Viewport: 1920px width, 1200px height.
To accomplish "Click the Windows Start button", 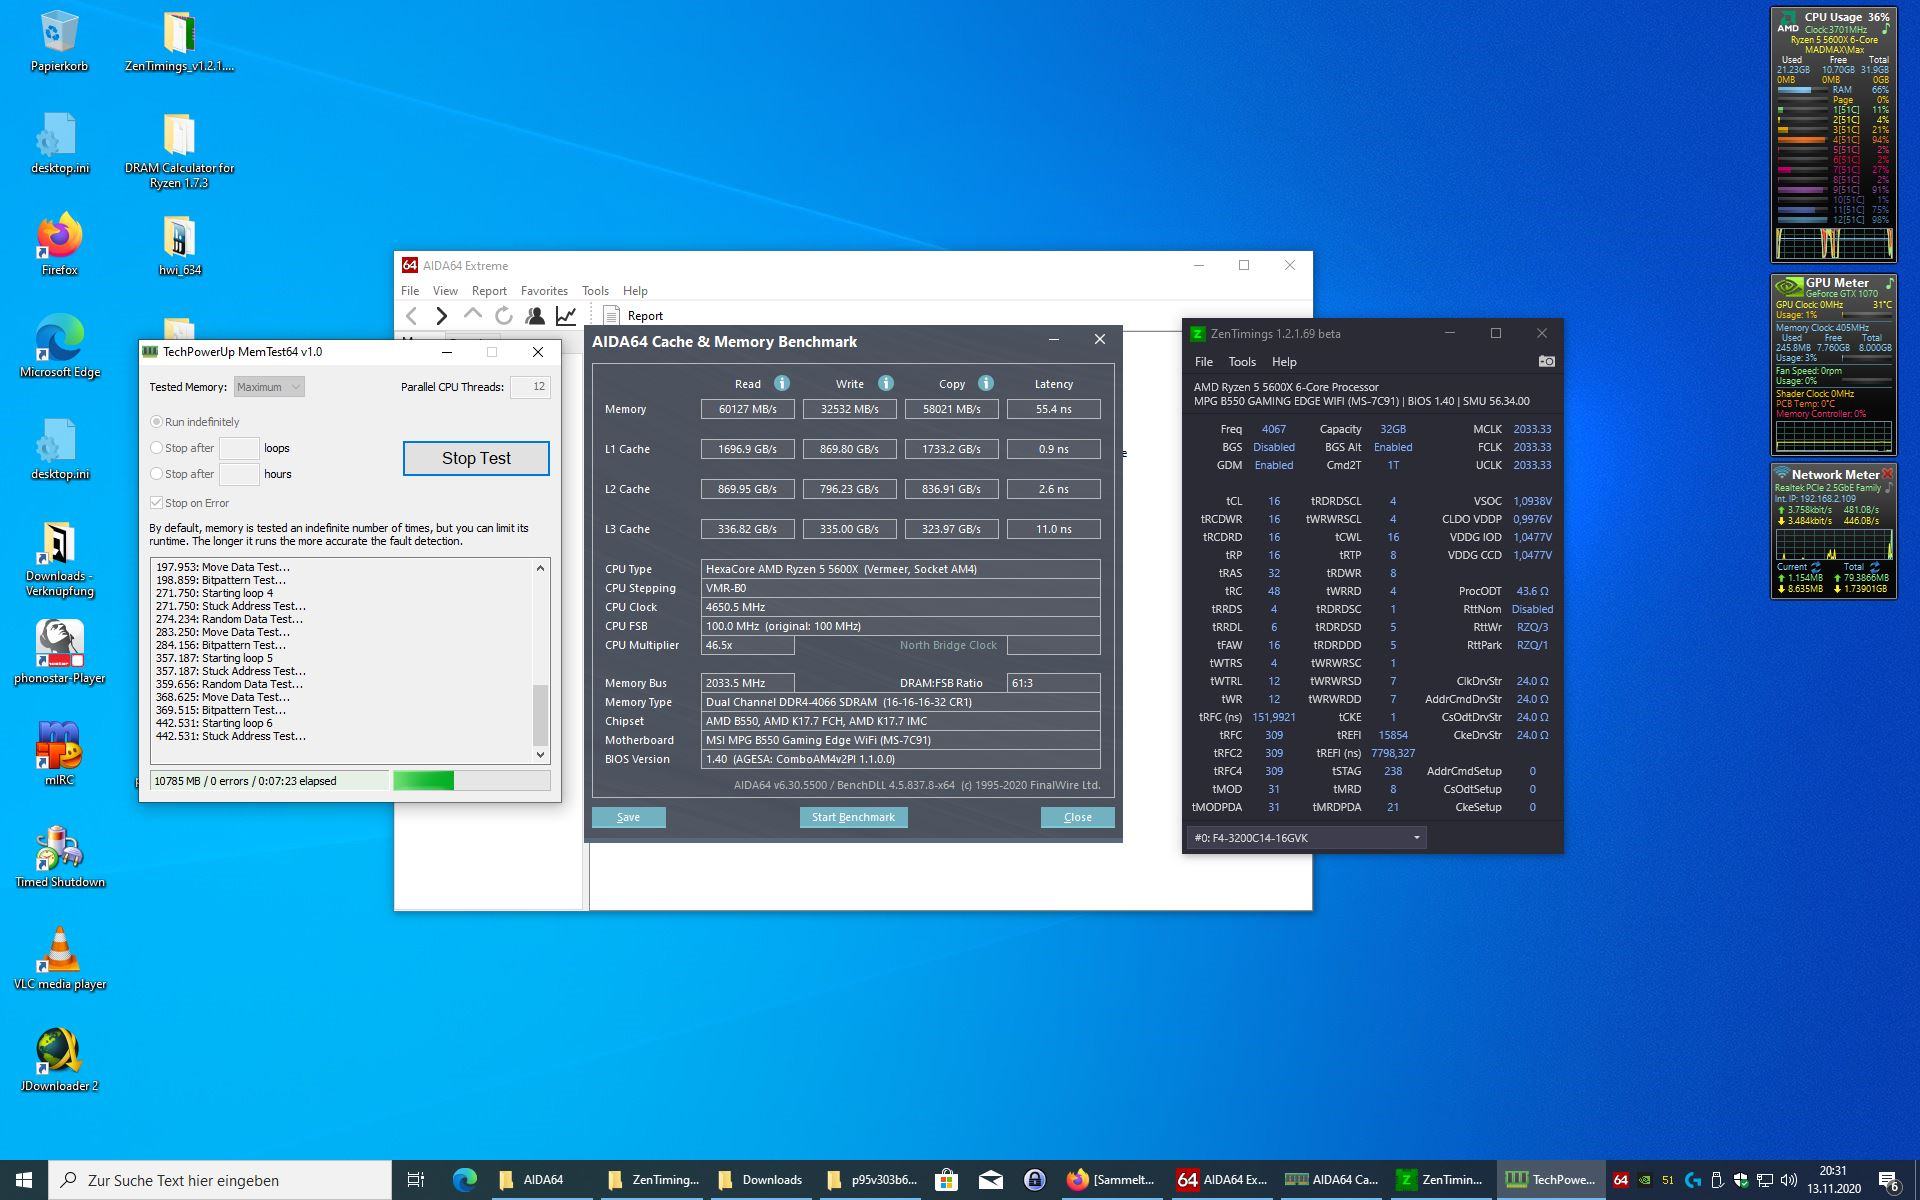I will click(24, 1180).
